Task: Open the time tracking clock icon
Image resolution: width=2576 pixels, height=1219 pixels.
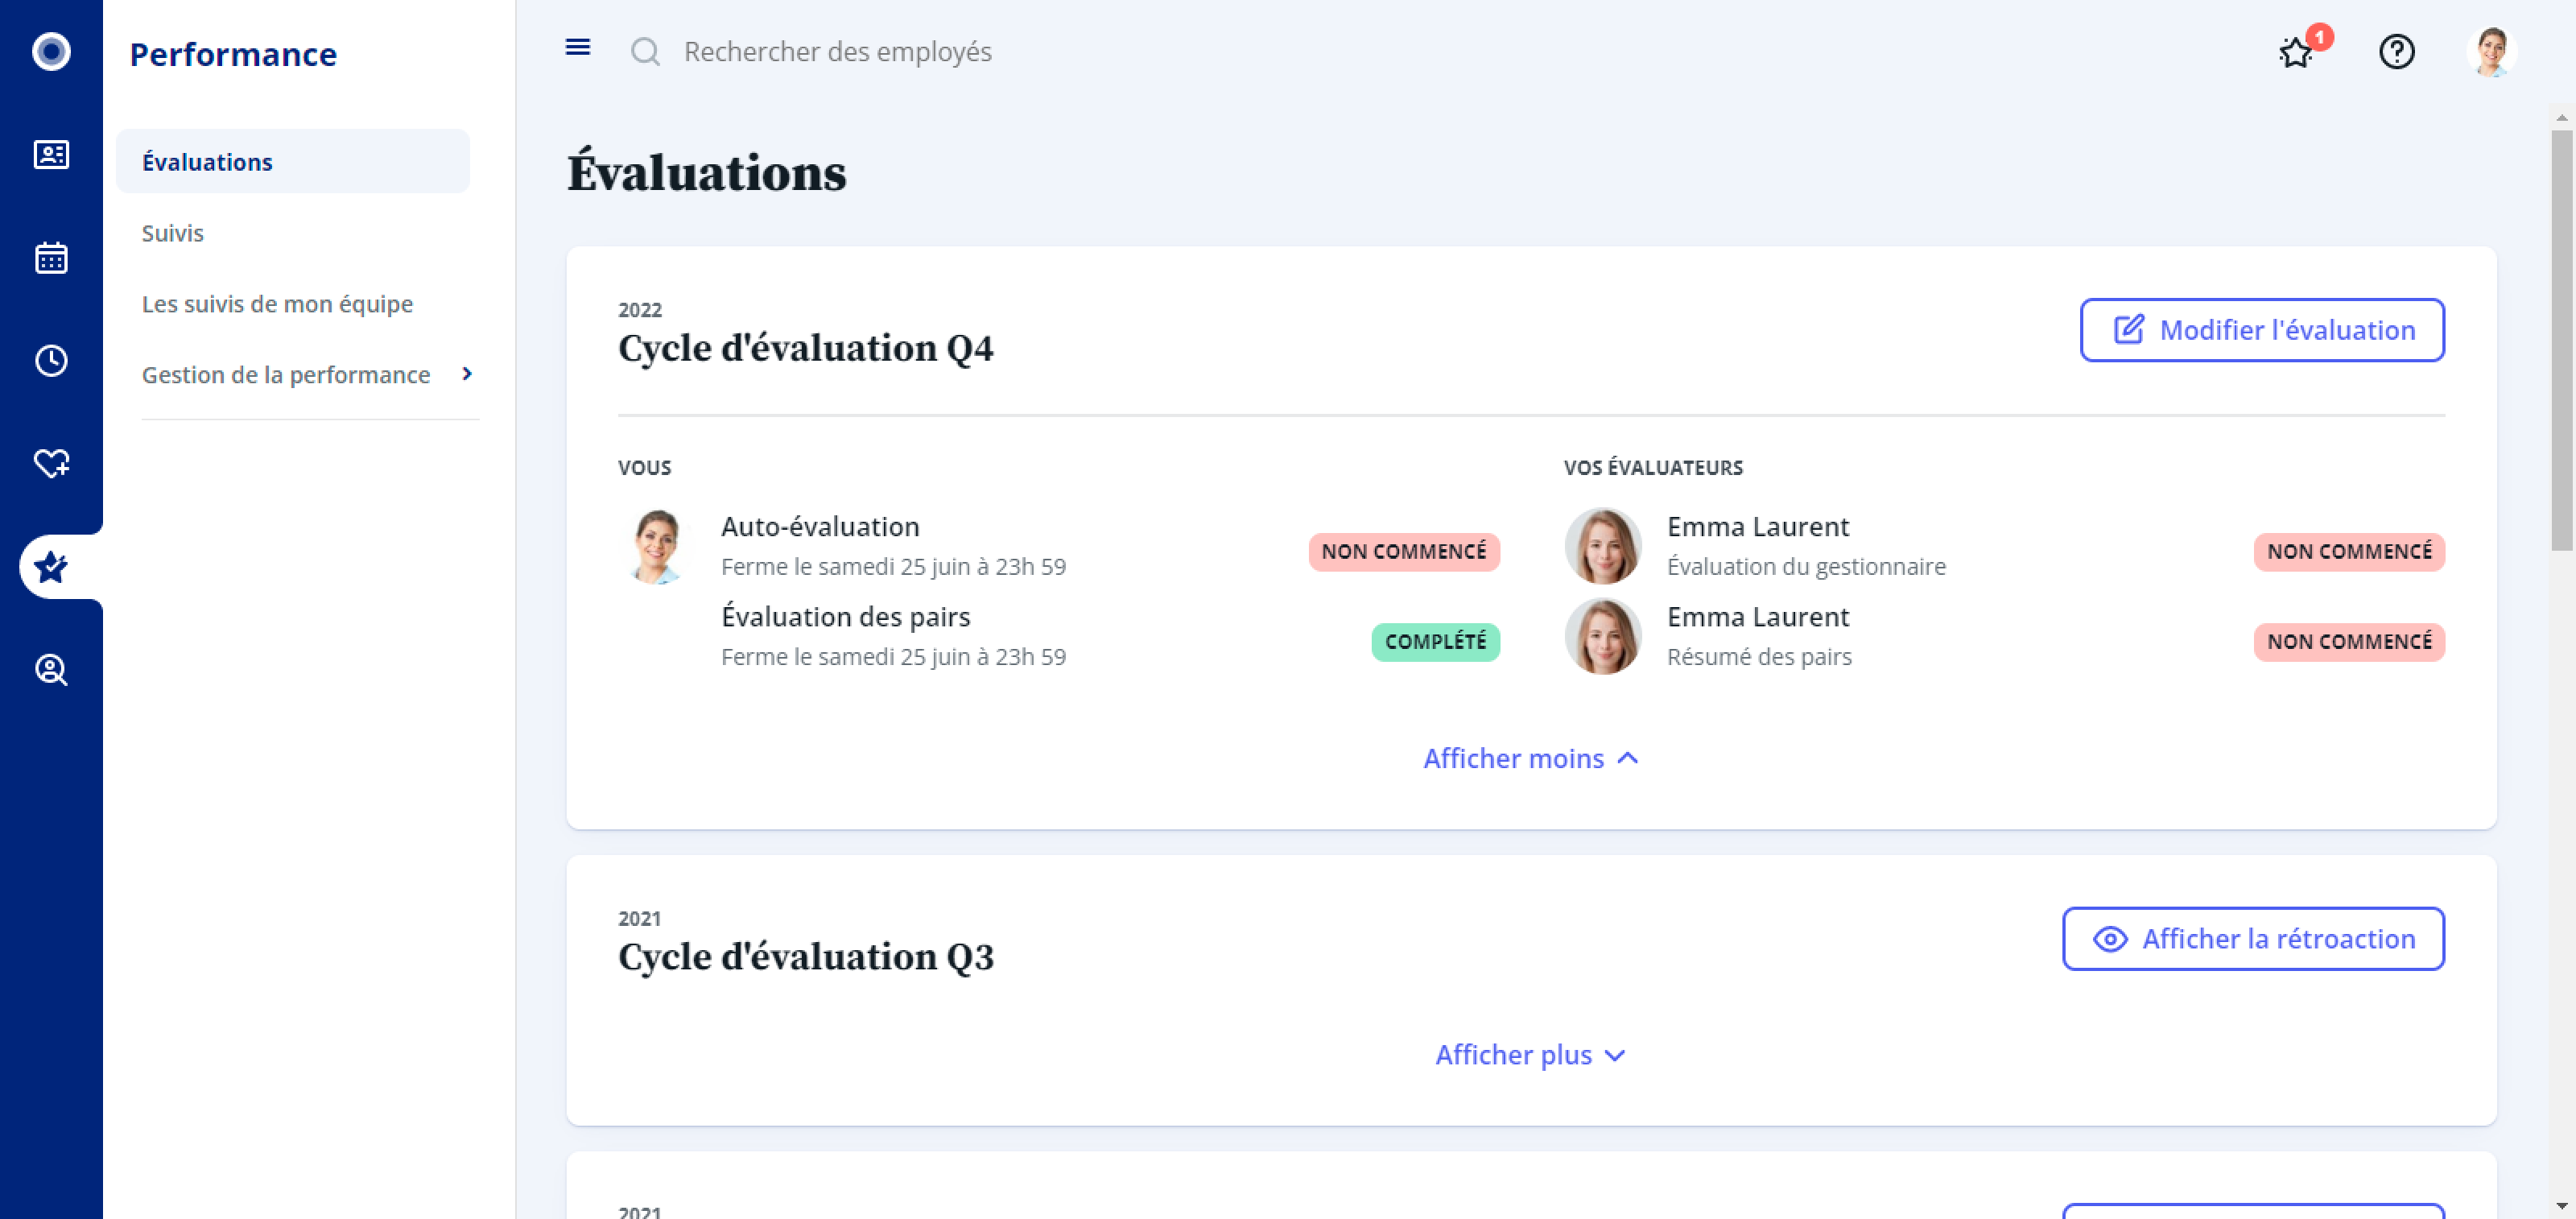Action: pyautogui.click(x=51, y=361)
